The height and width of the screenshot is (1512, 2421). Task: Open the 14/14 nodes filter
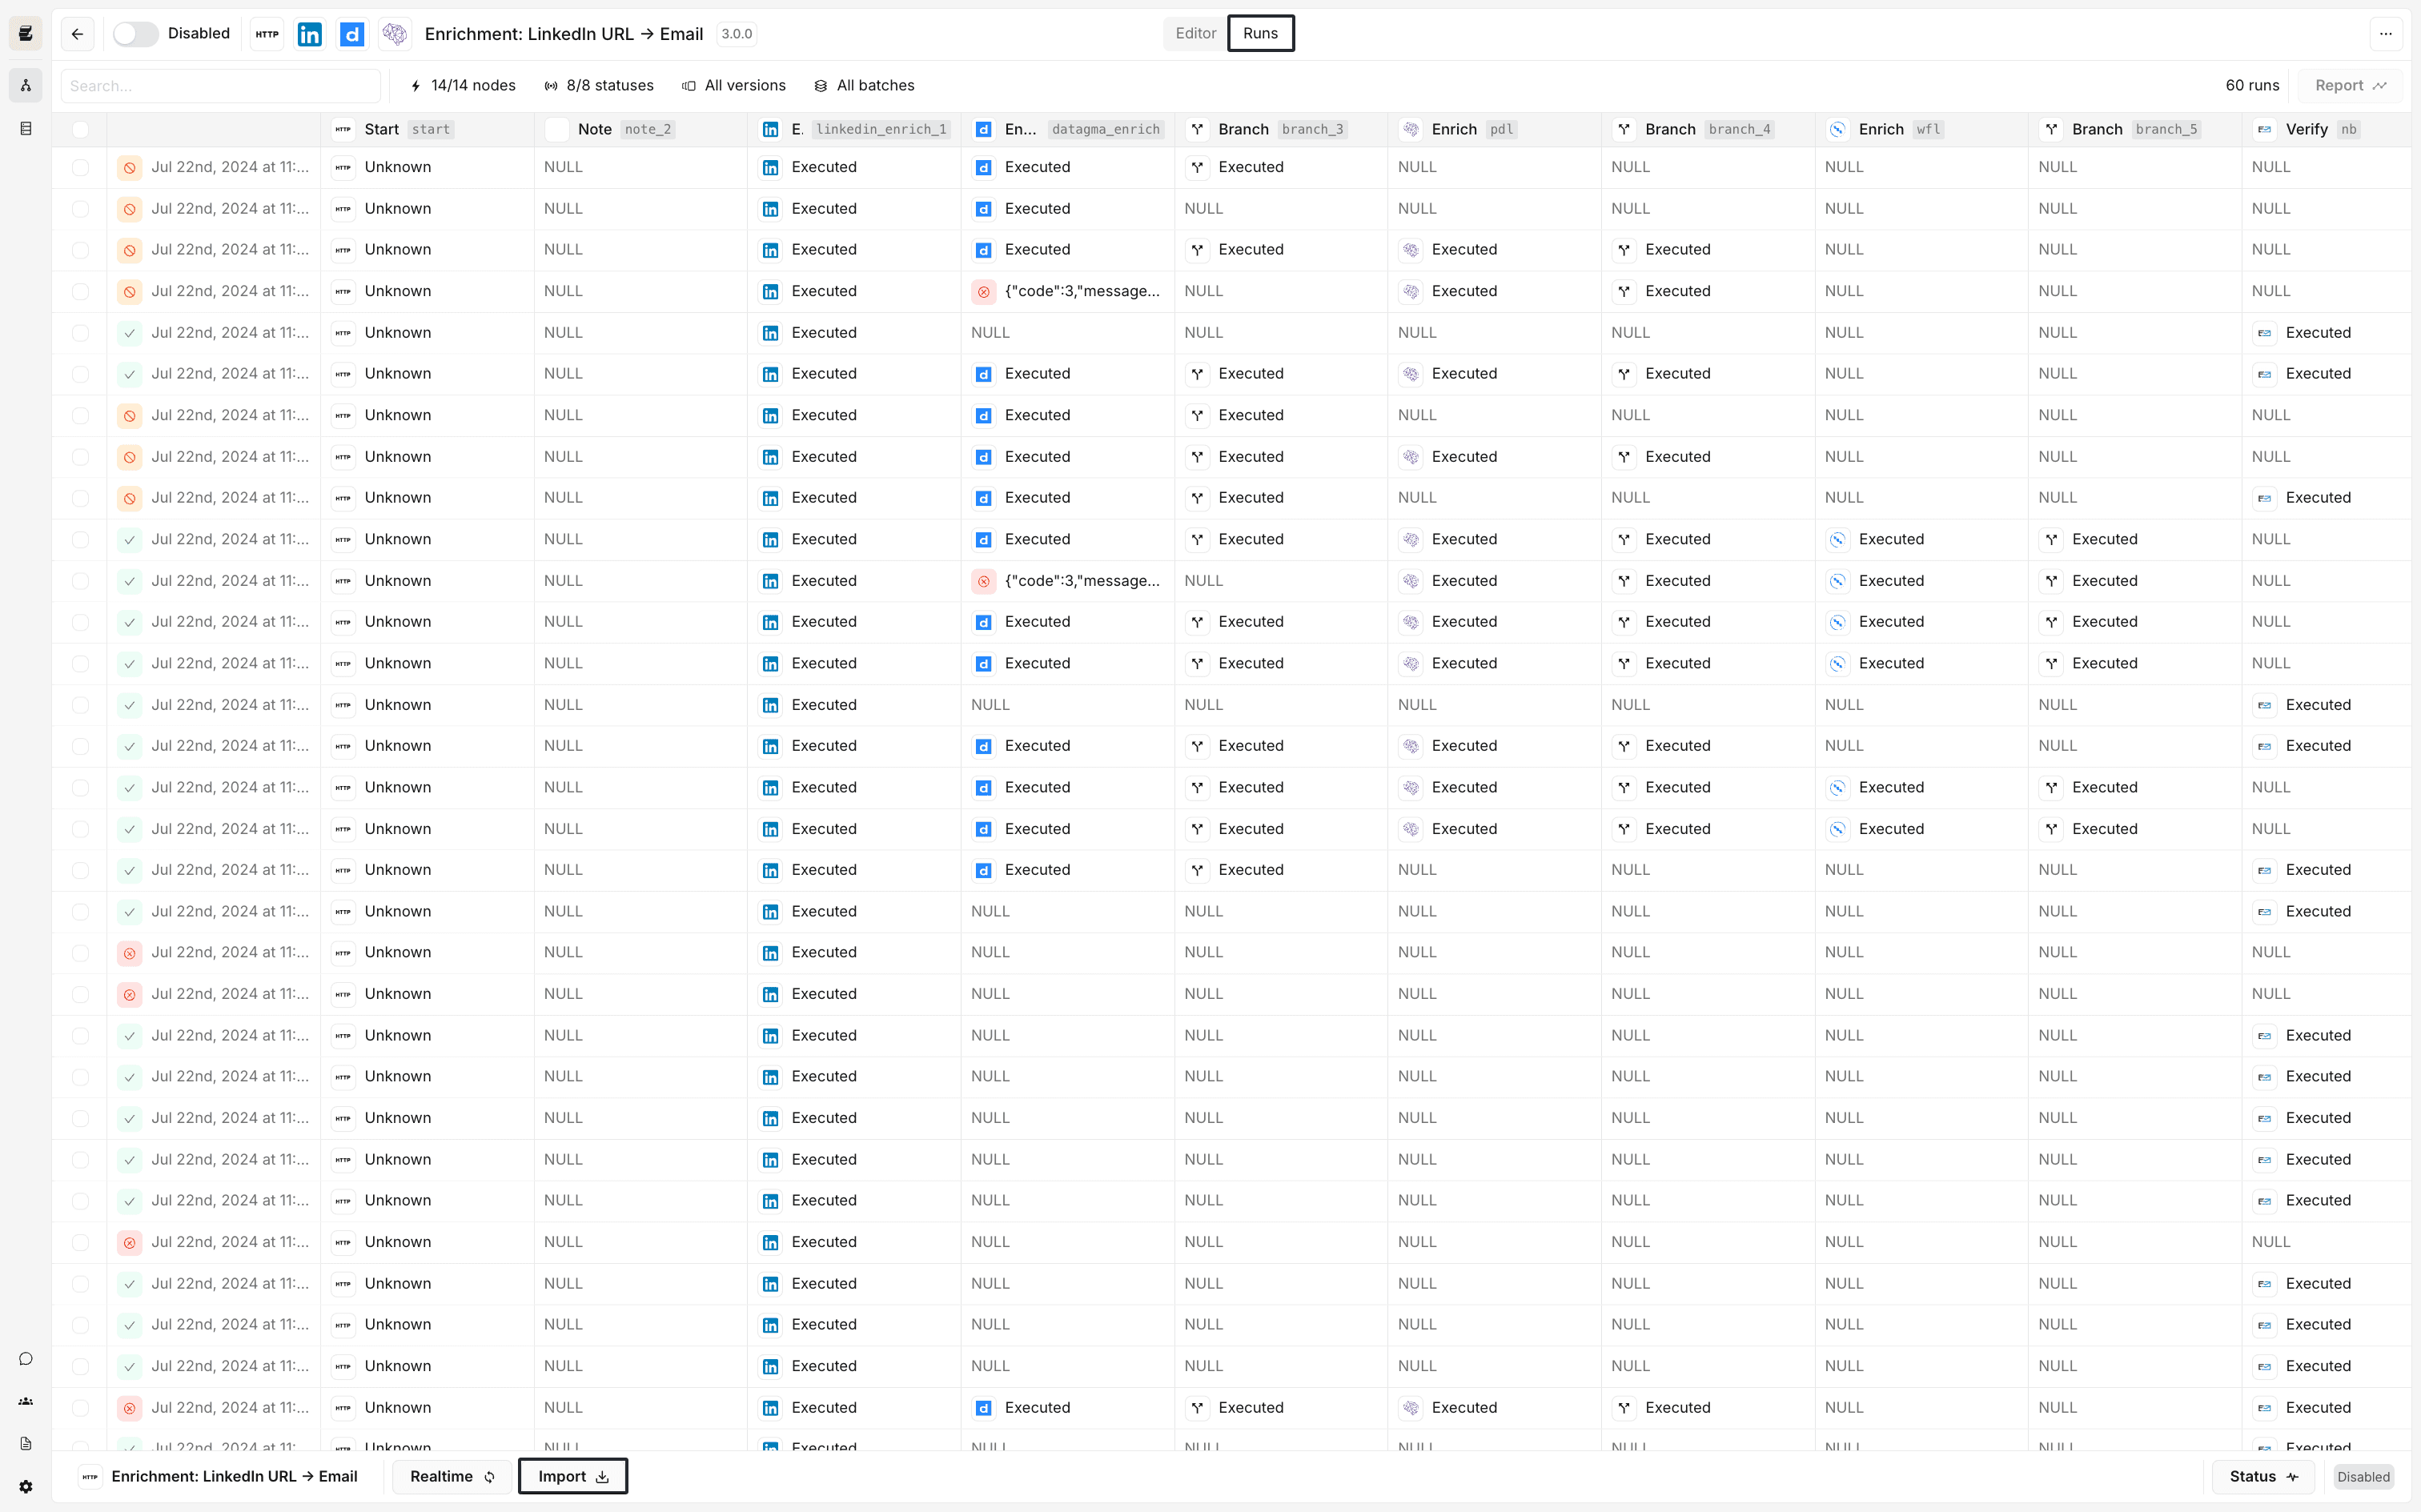click(x=463, y=86)
